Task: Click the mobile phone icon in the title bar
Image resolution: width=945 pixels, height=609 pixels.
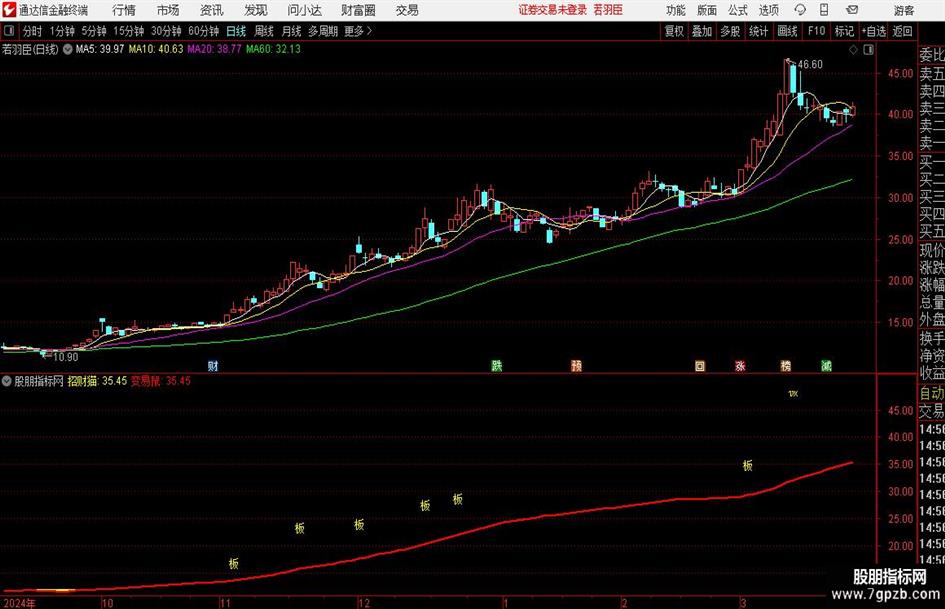Action: [824, 10]
